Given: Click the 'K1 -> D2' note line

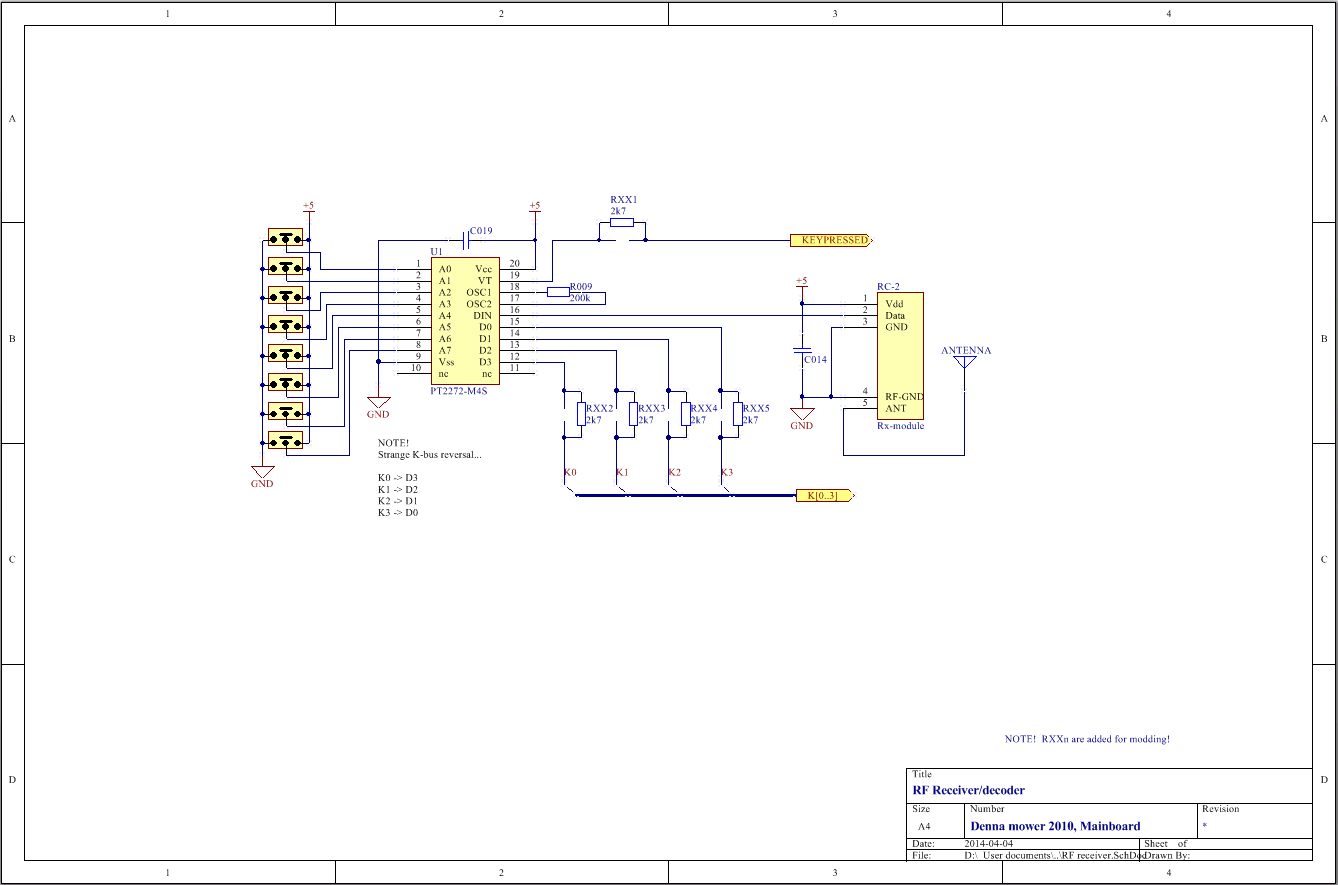Looking at the screenshot, I should (398, 490).
